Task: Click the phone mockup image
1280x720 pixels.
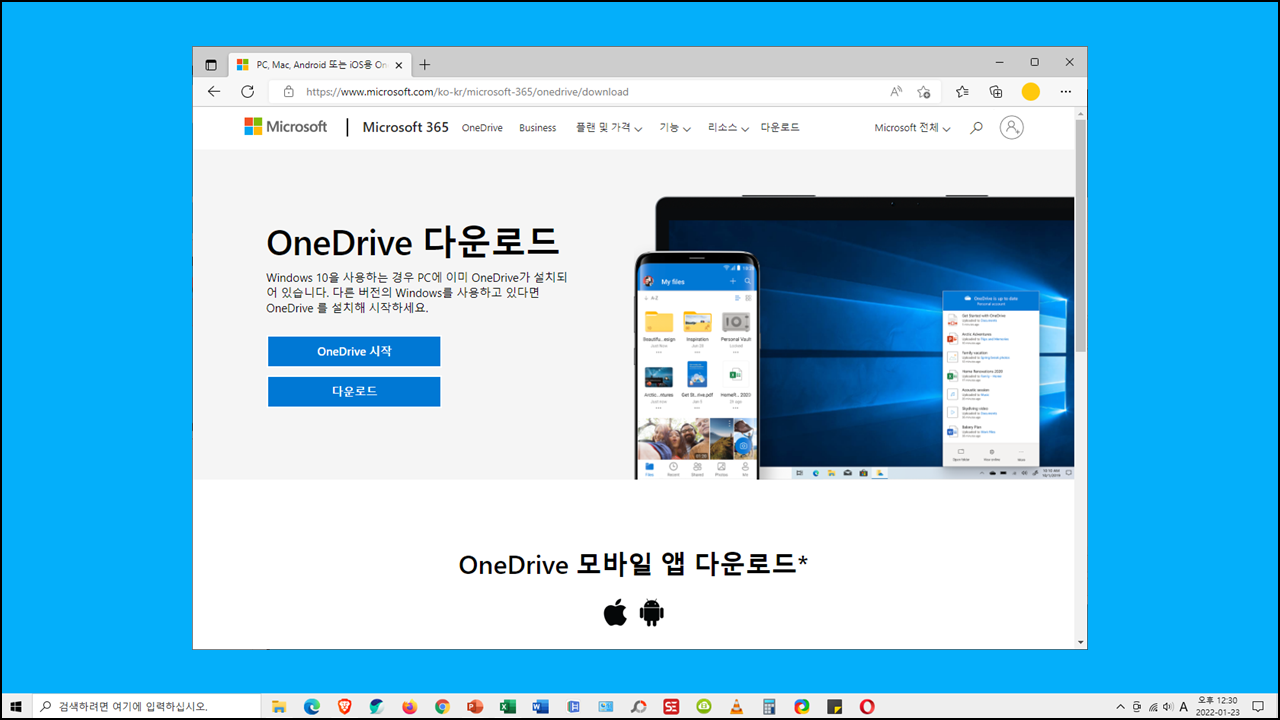Action: click(697, 365)
